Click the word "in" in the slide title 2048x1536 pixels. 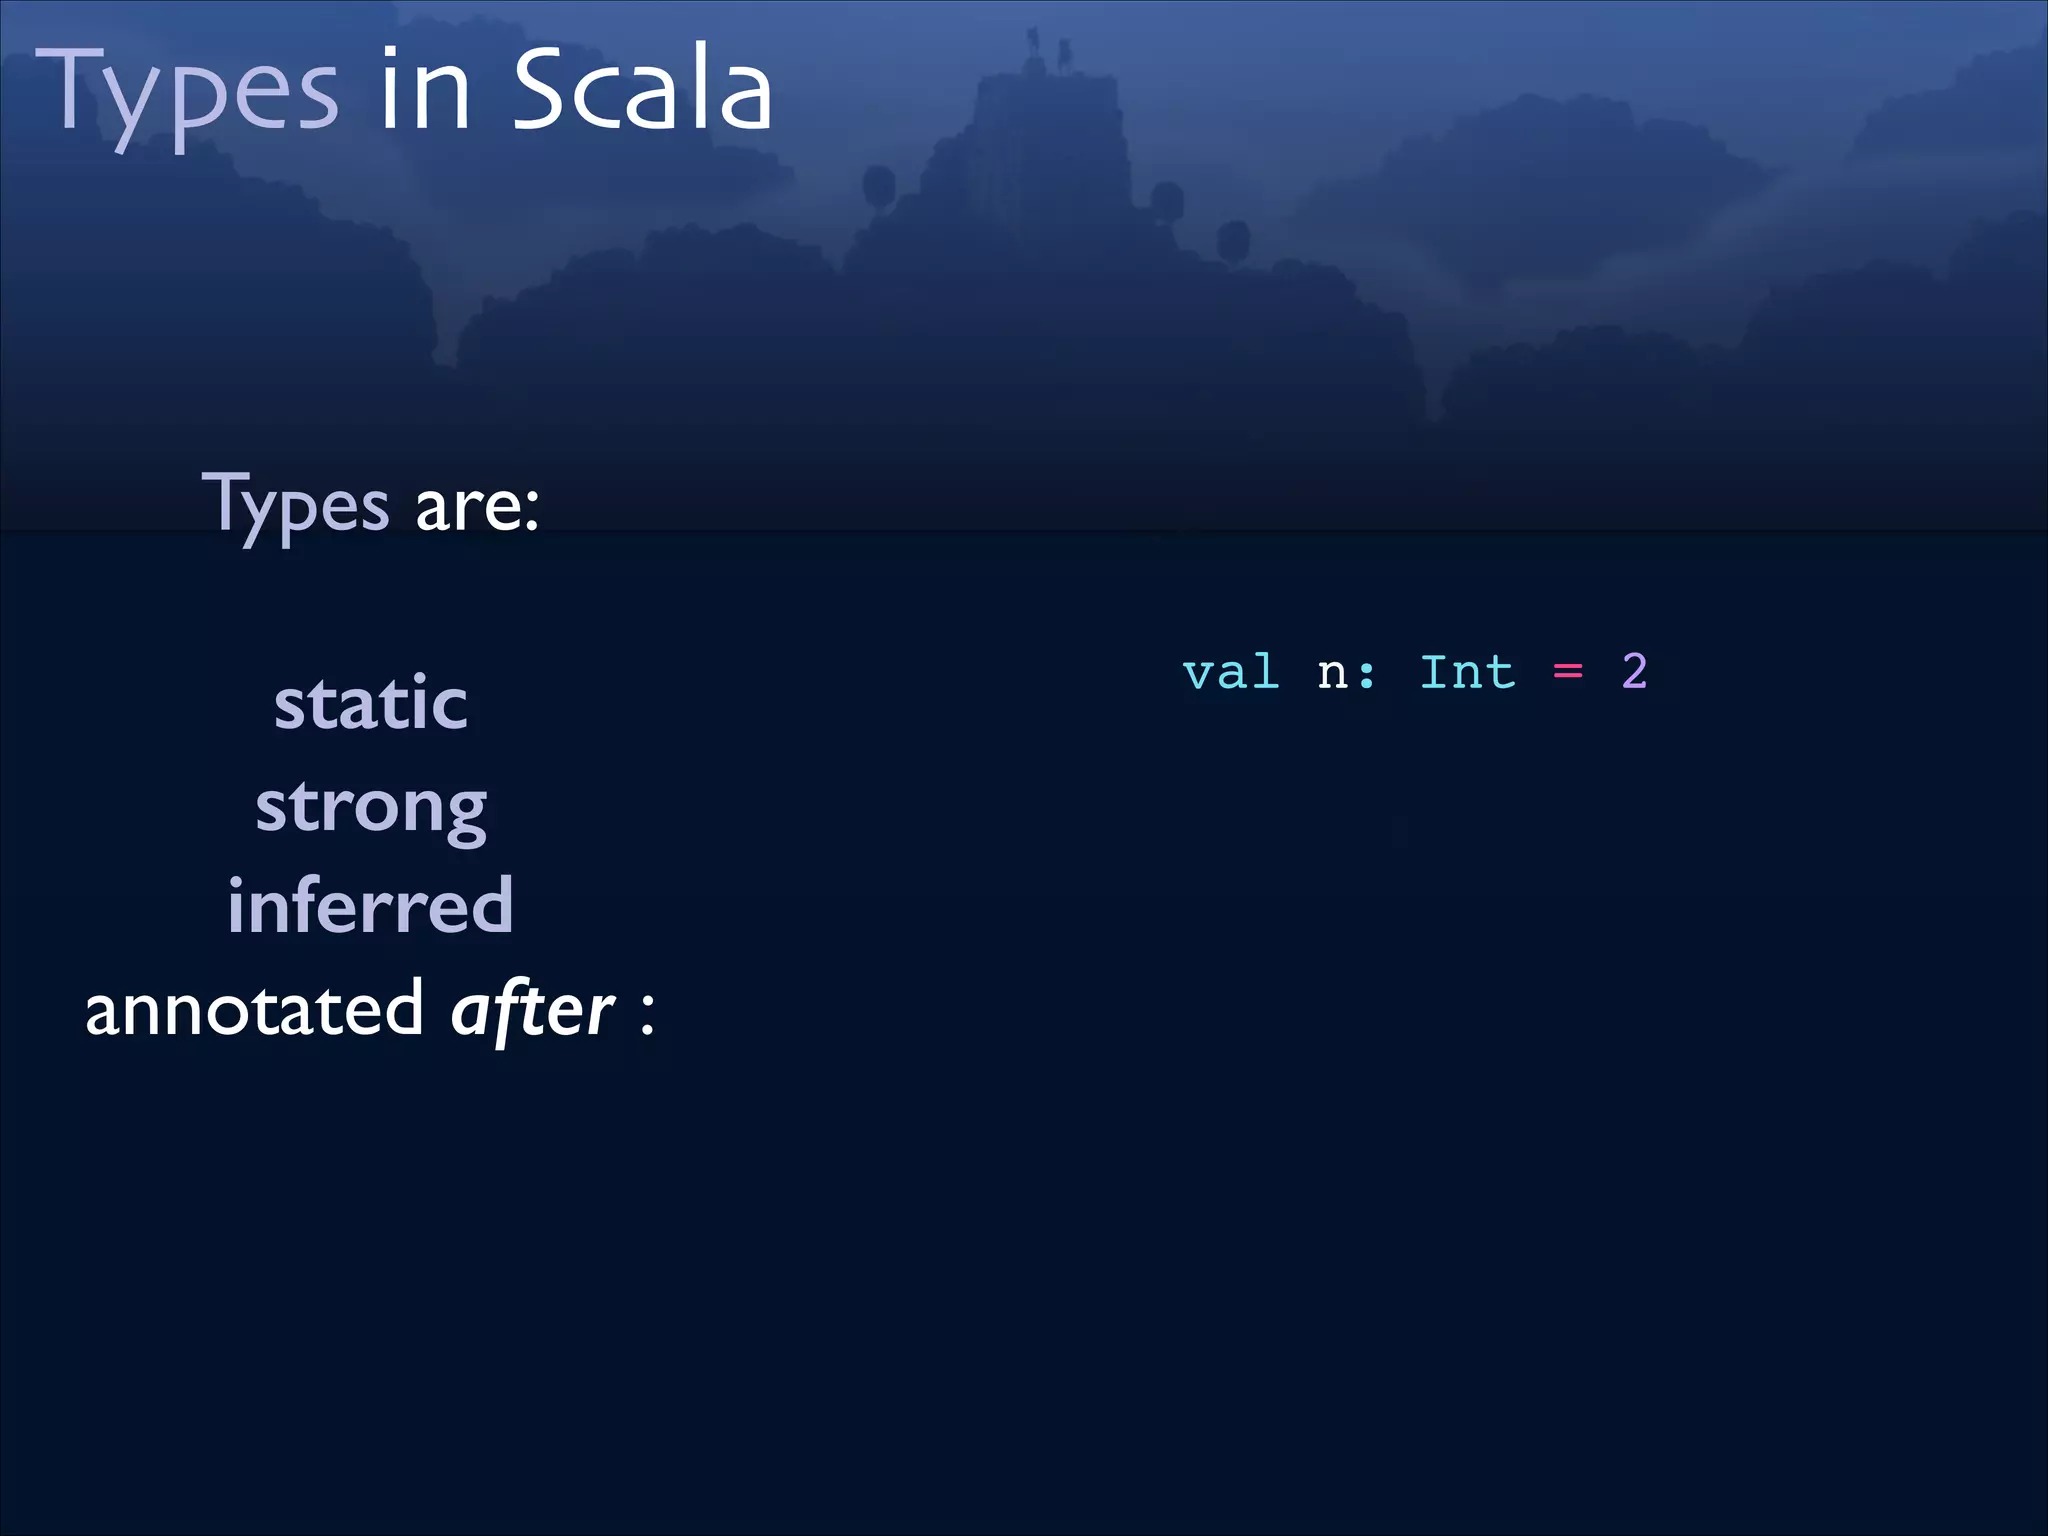click(x=425, y=92)
